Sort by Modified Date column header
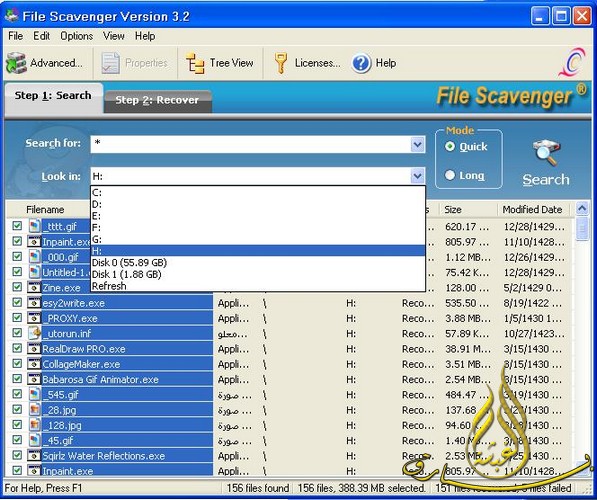The image size is (597, 500). click(x=533, y=209)
